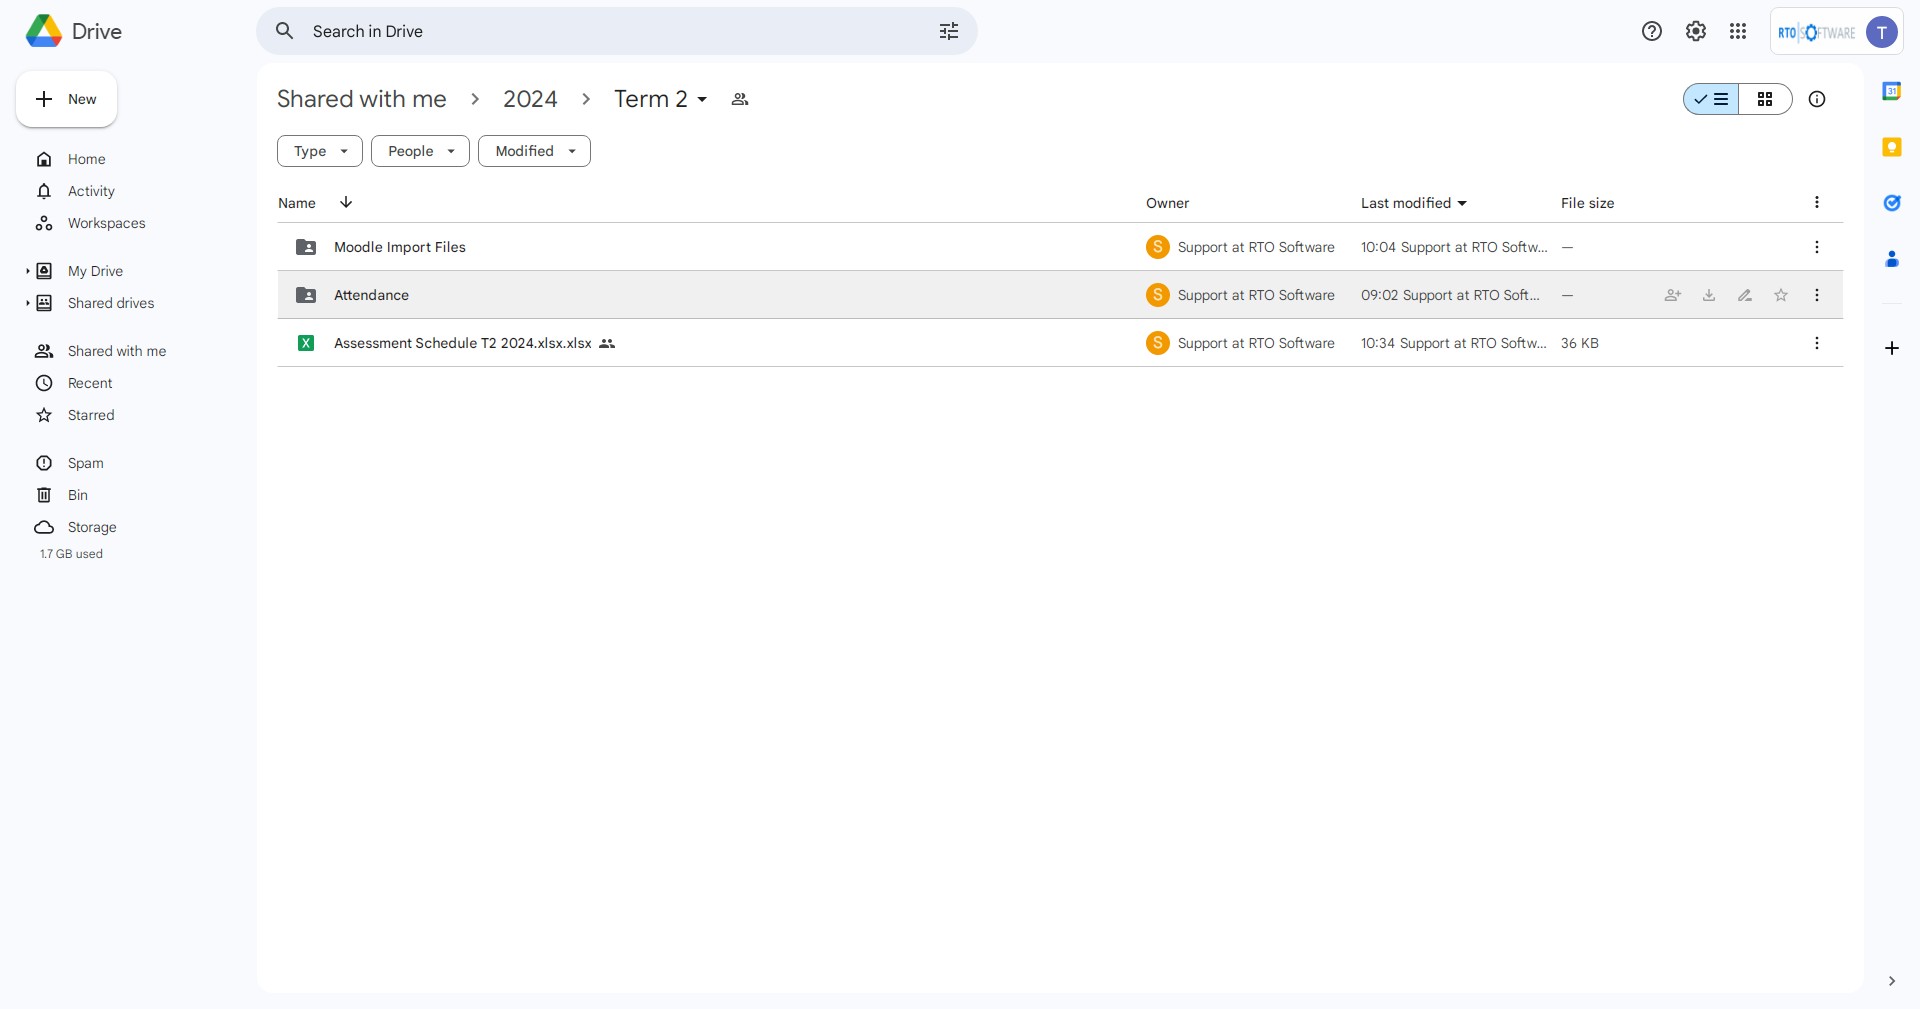Viewport: 1920px width, 1009px height.
Task: Open Google Tasks in the side panel
Action: click(x=1893, y=203)
